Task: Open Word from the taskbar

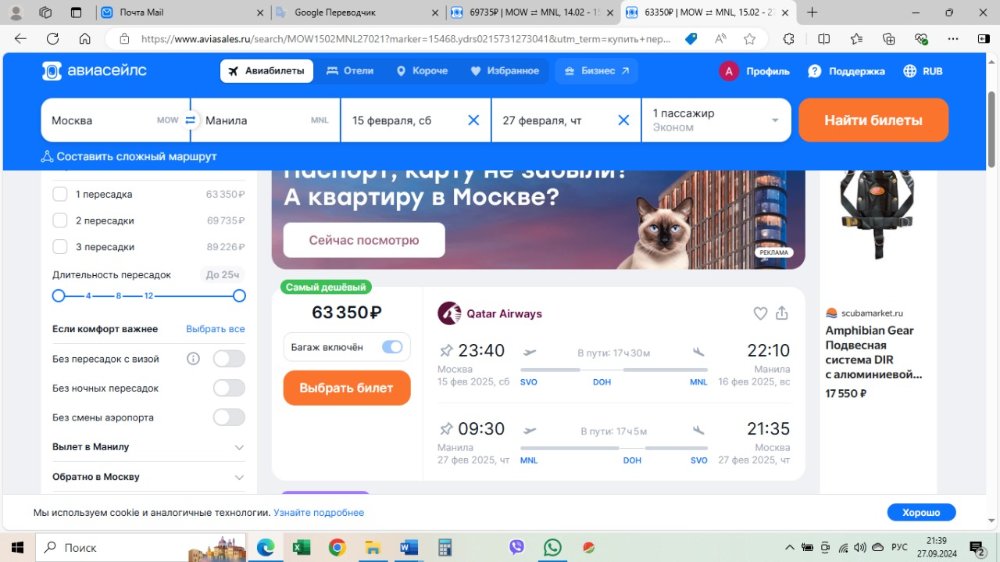Action: pyautogui.click(x=409, y=547)
